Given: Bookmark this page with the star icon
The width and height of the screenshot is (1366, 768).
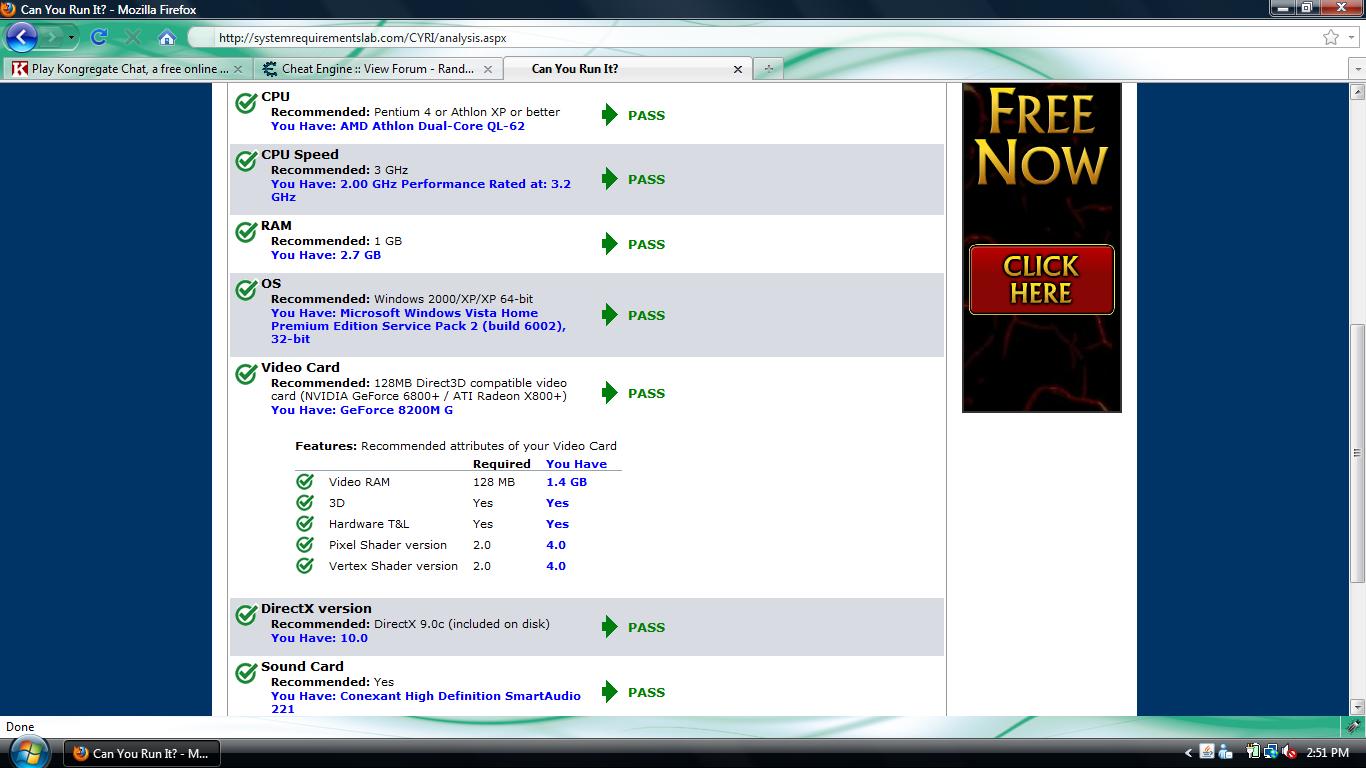Looking at the screenshot, I should coord(1330,38).
